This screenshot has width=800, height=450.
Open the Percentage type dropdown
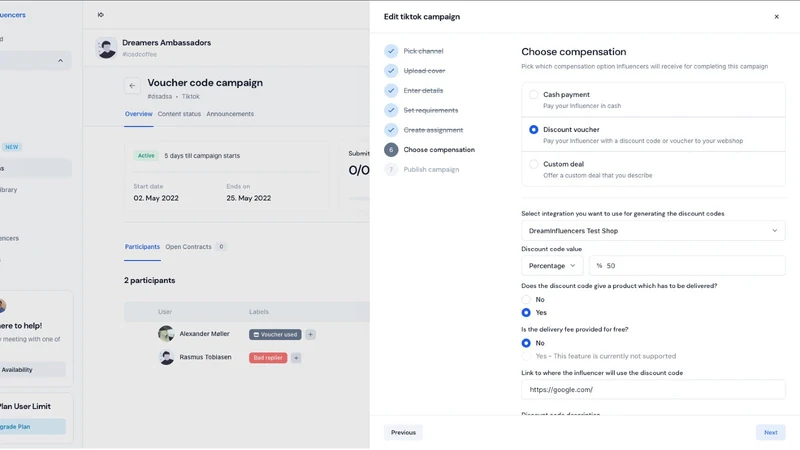click(552, 266)
